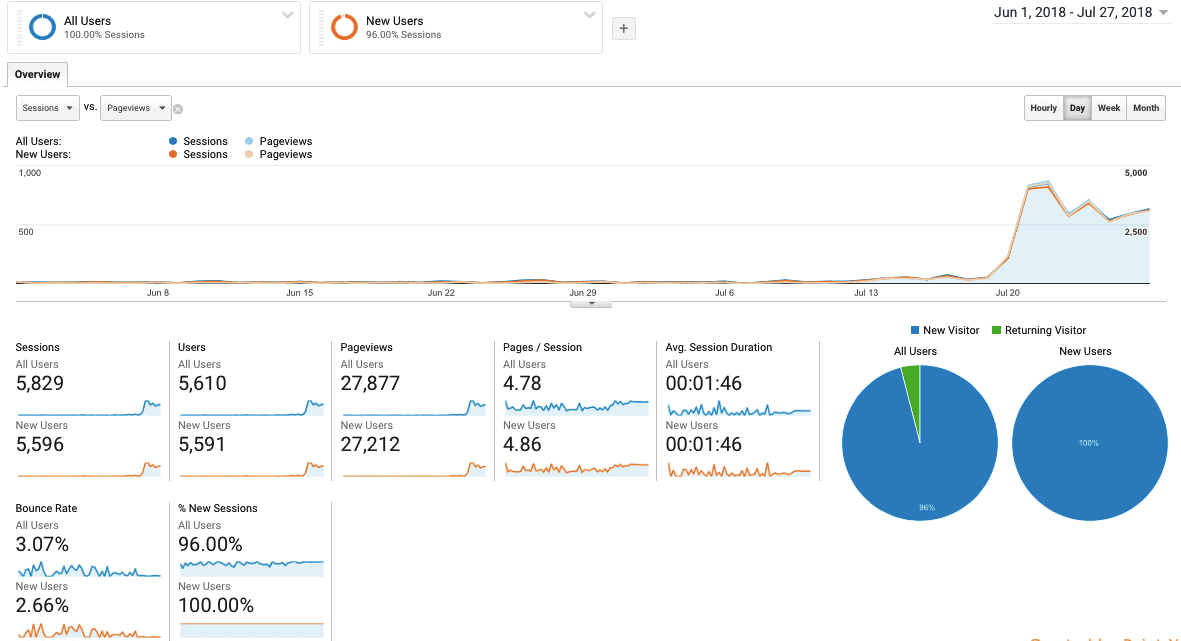Switch the graph to Hourly view

(x=1043, y=108)
